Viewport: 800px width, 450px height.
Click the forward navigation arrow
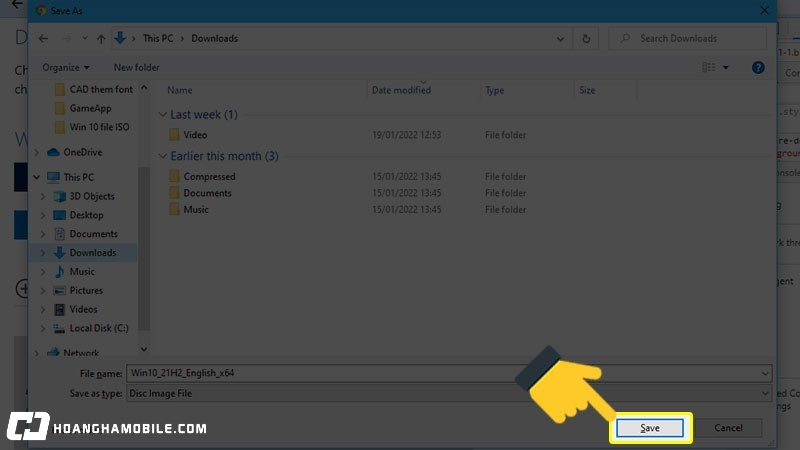click(66, 39)
